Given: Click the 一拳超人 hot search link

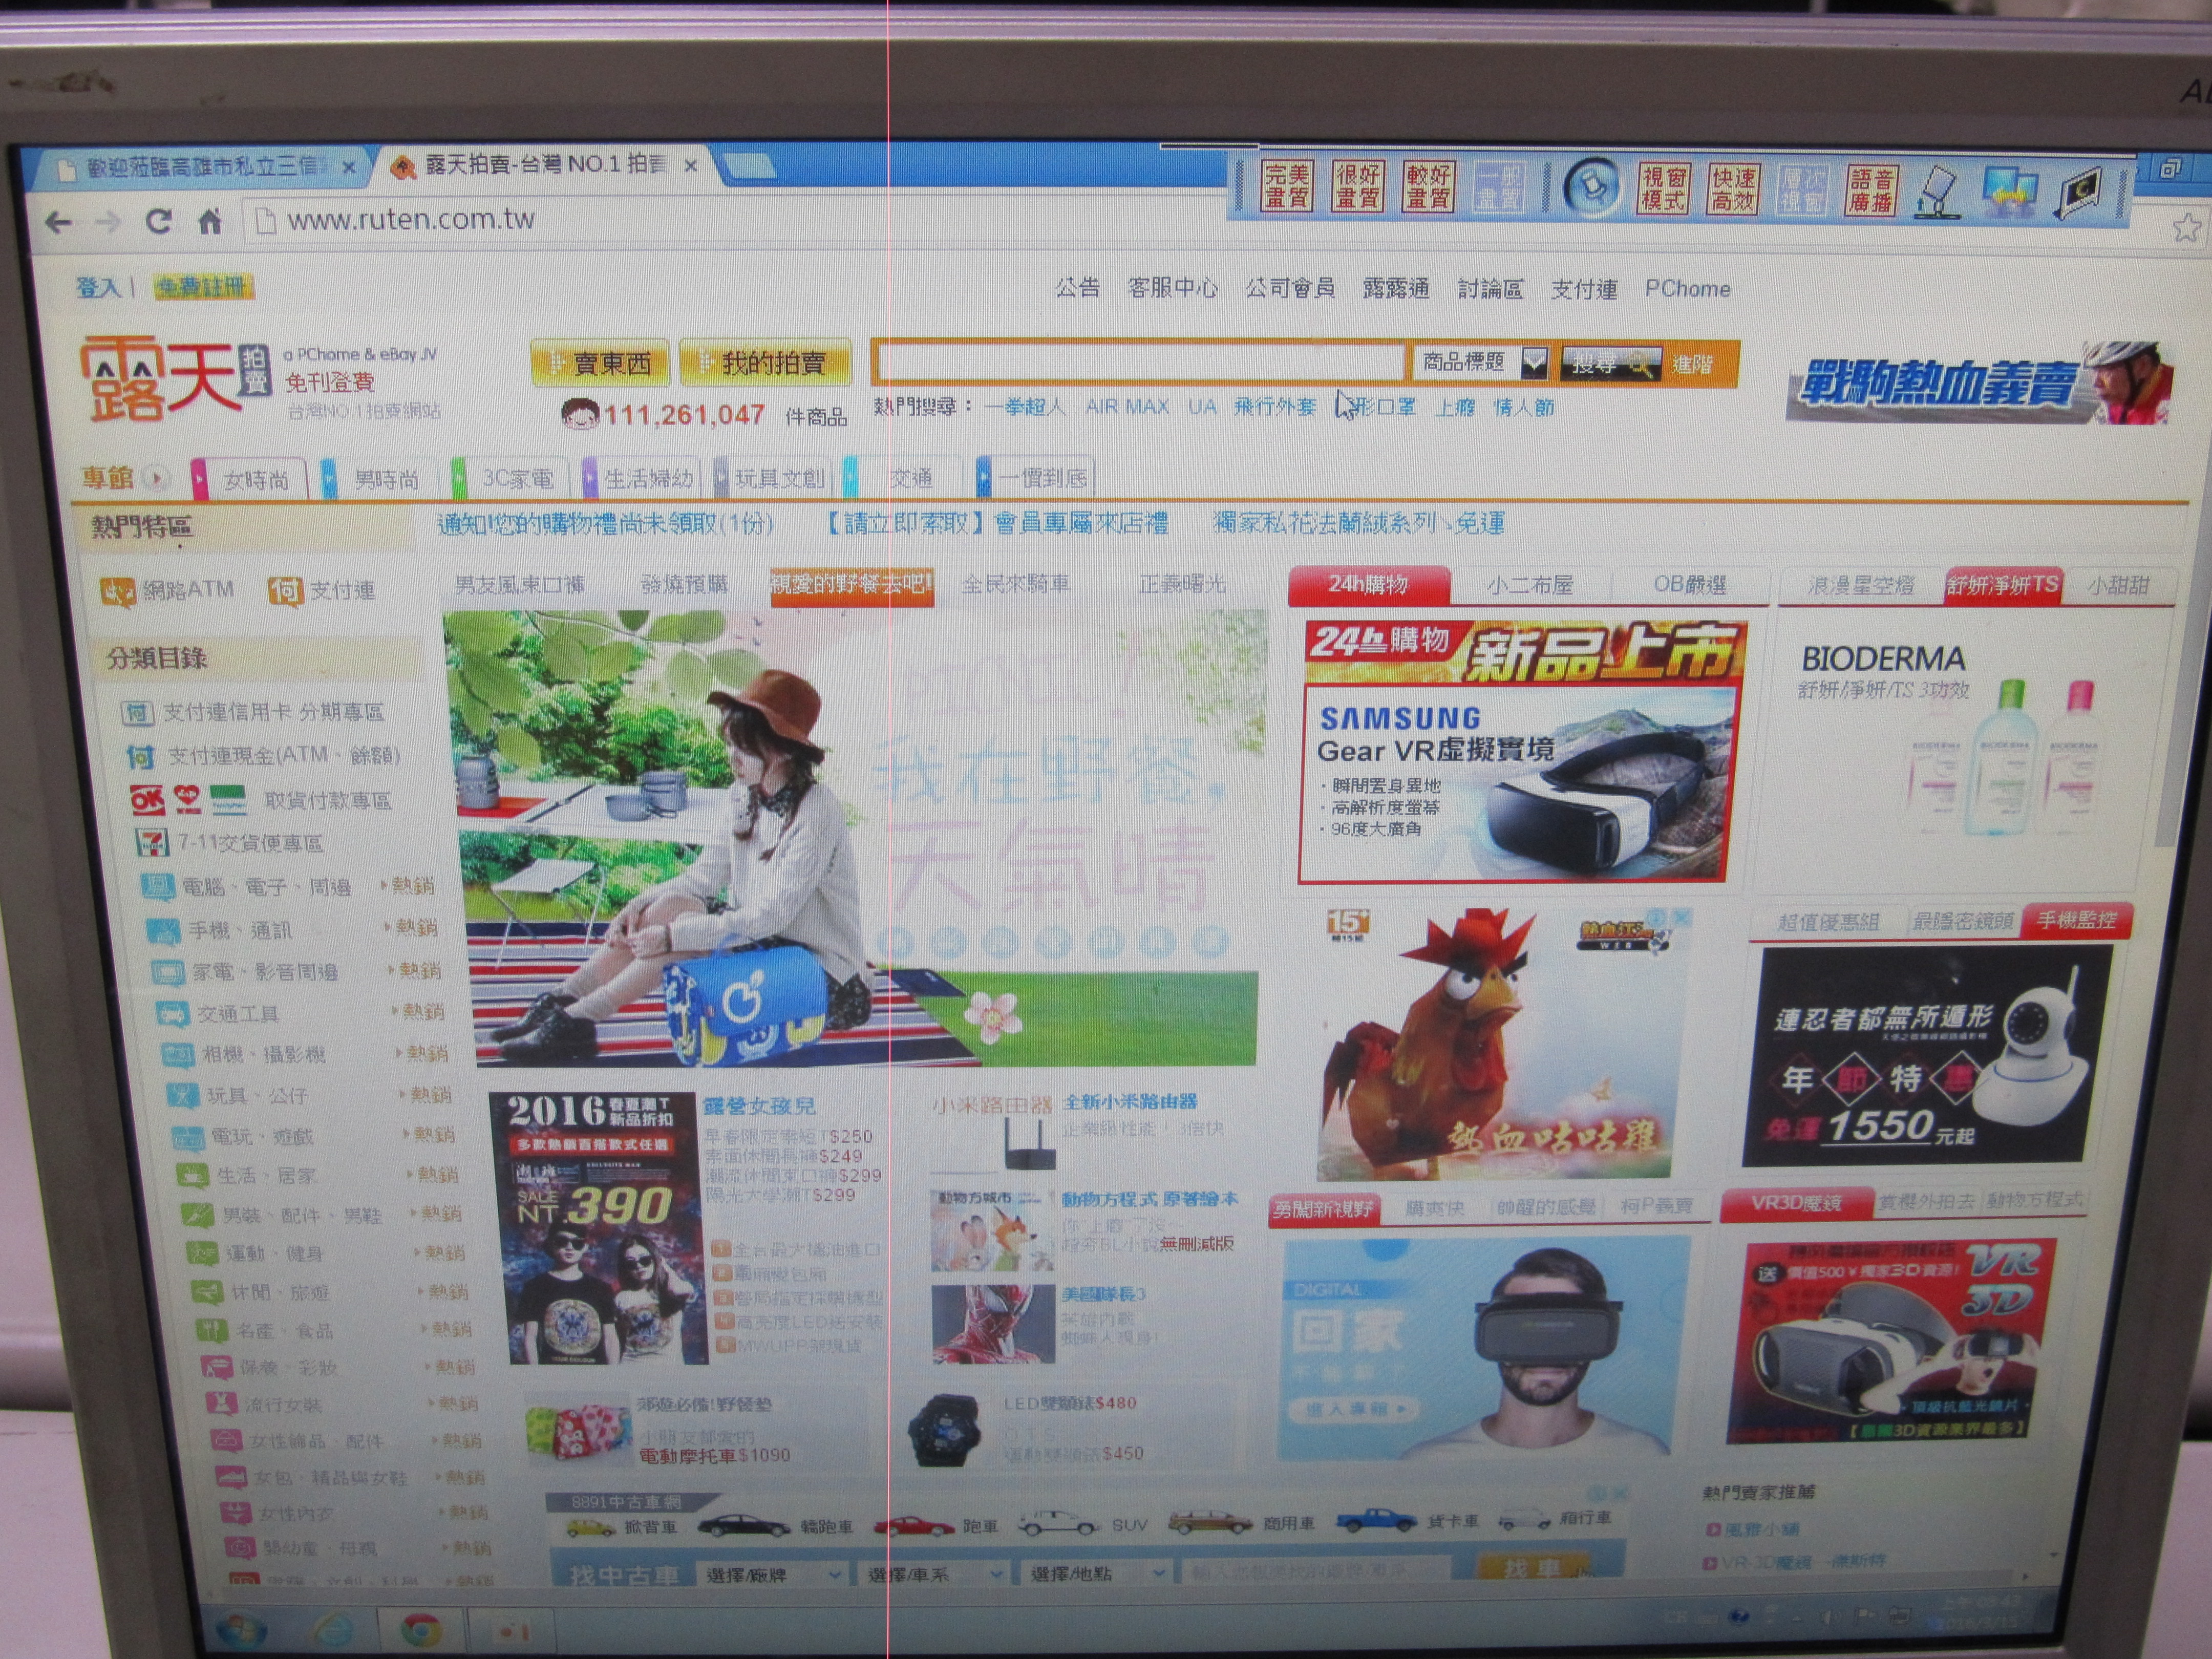Looking at the screenshot, I should [1025, 407].
